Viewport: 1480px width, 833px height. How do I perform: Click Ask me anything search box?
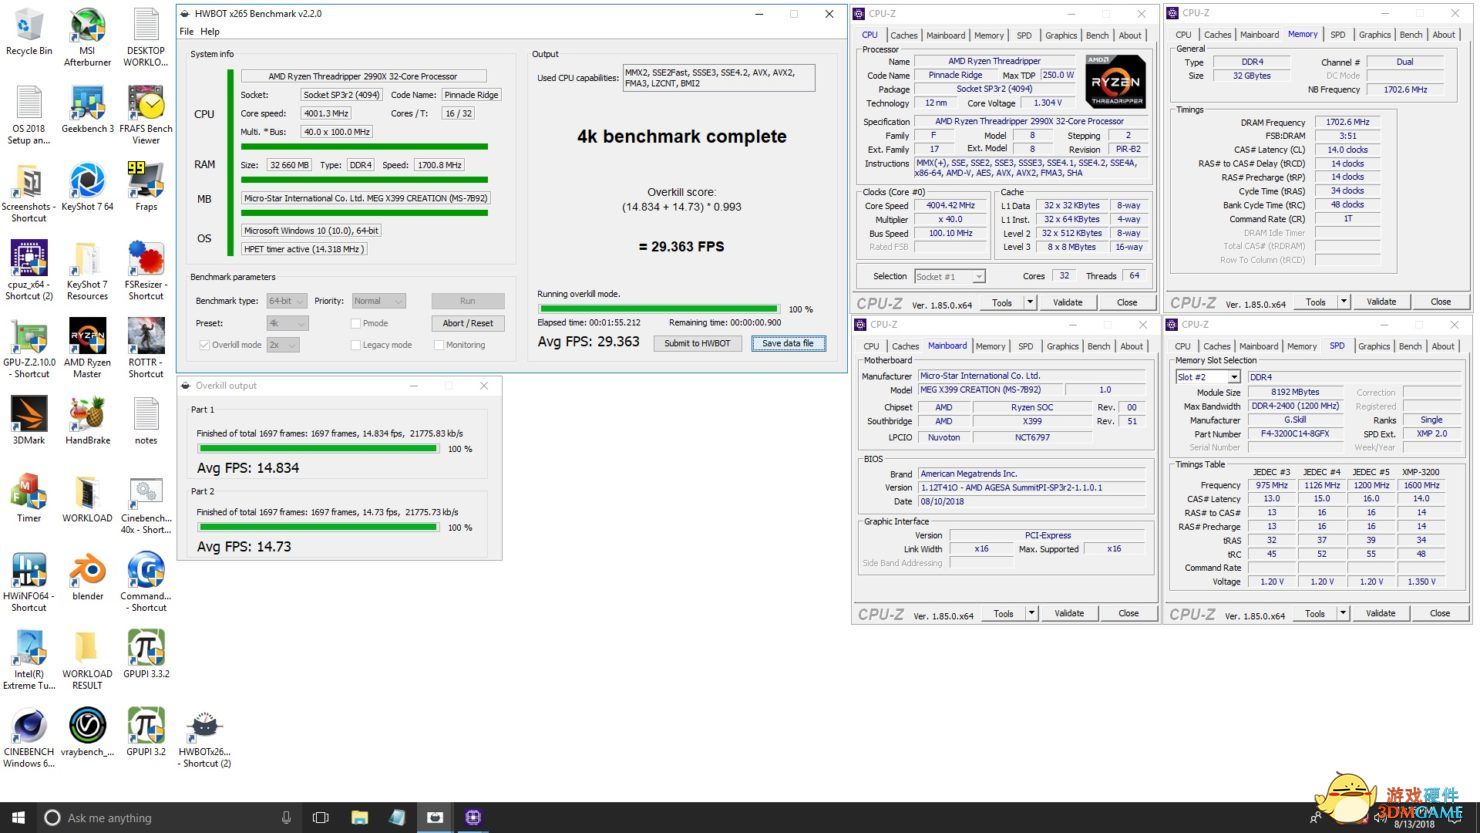tap(170, 817)
